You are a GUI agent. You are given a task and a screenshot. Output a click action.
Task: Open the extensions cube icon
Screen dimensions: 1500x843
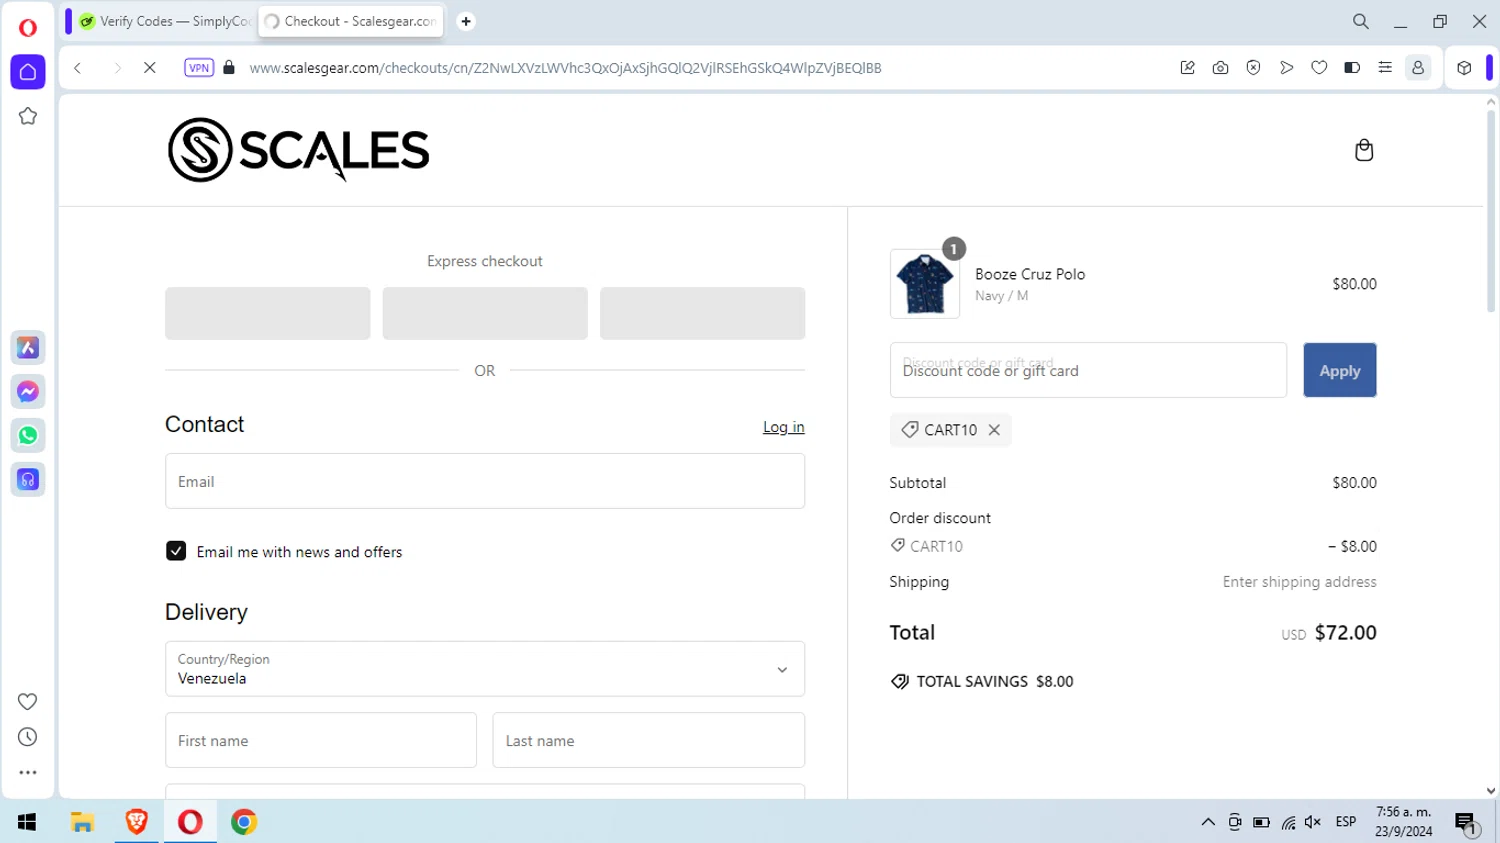[x=1464, y=68]
